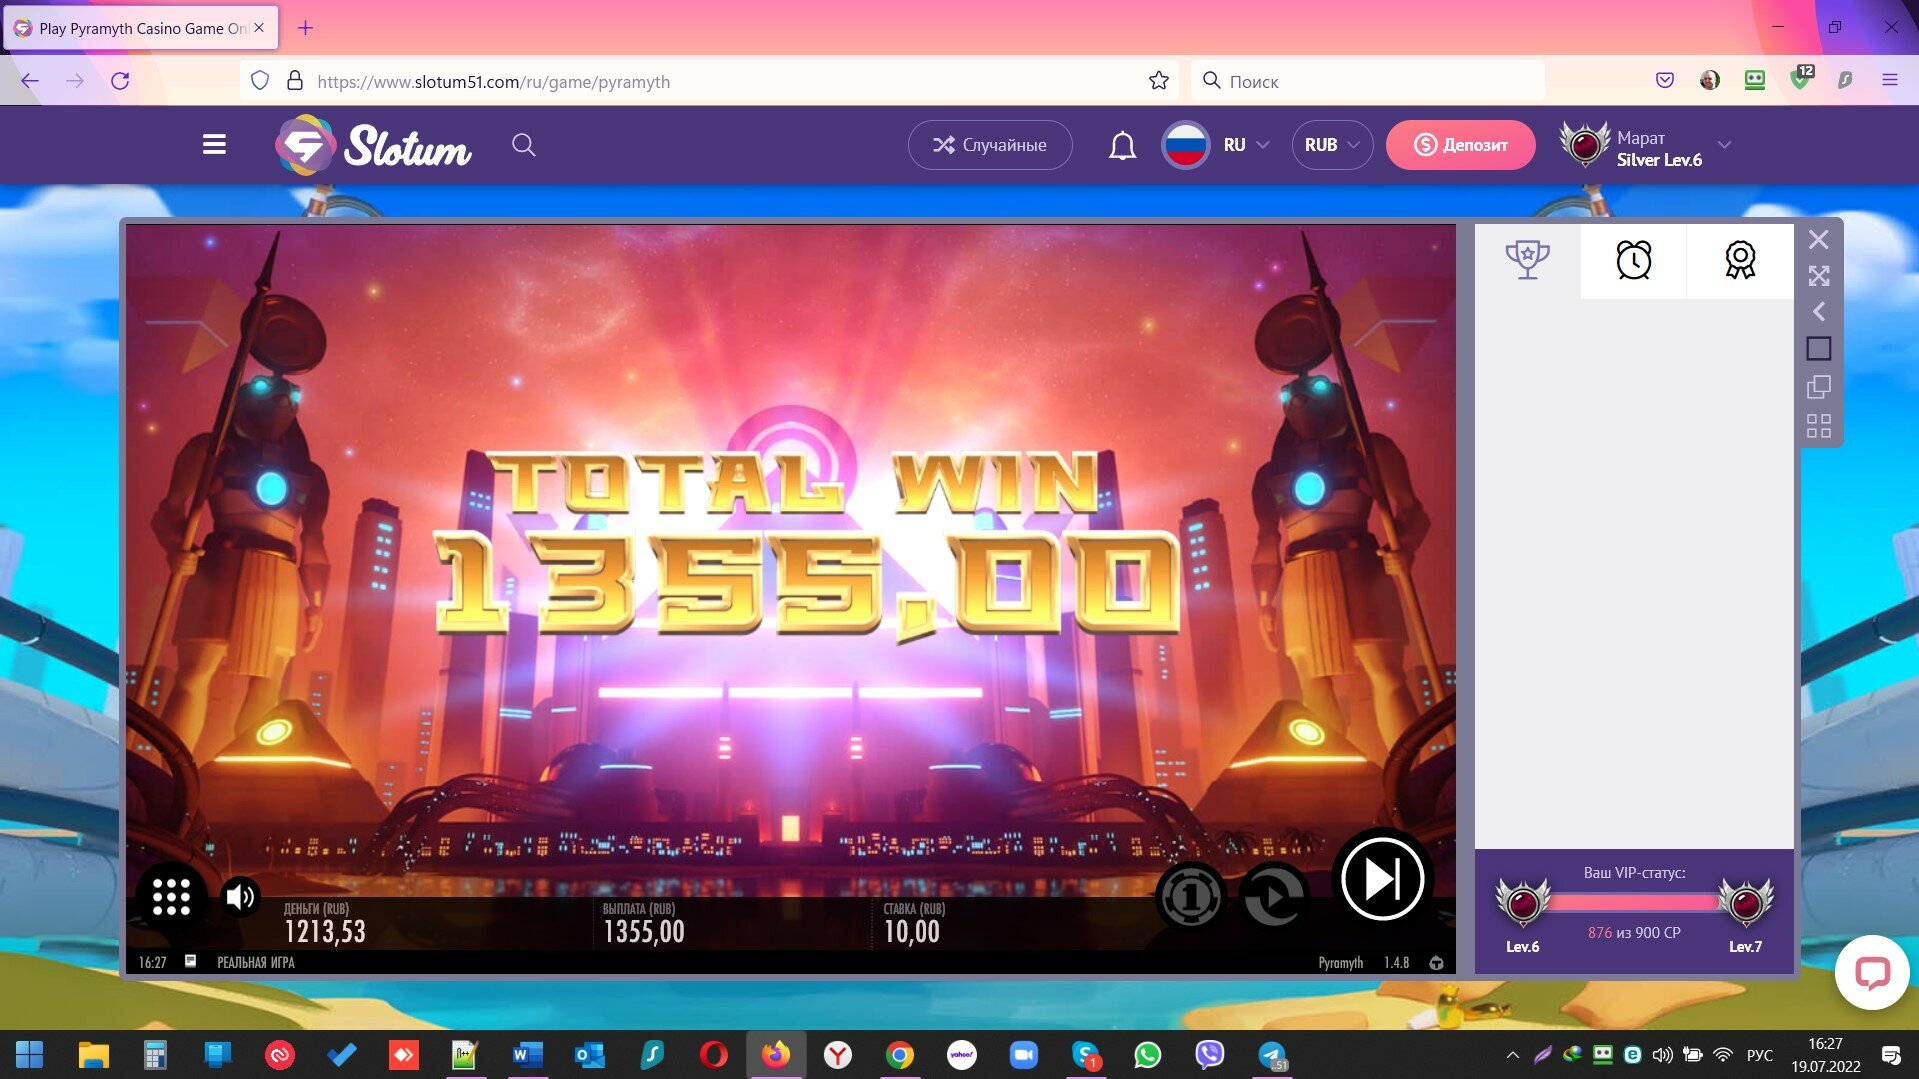The width and height of the screenshot is (1919, 1079).
Task: Click the Депозит button
Action: (x=1460, y=145)
